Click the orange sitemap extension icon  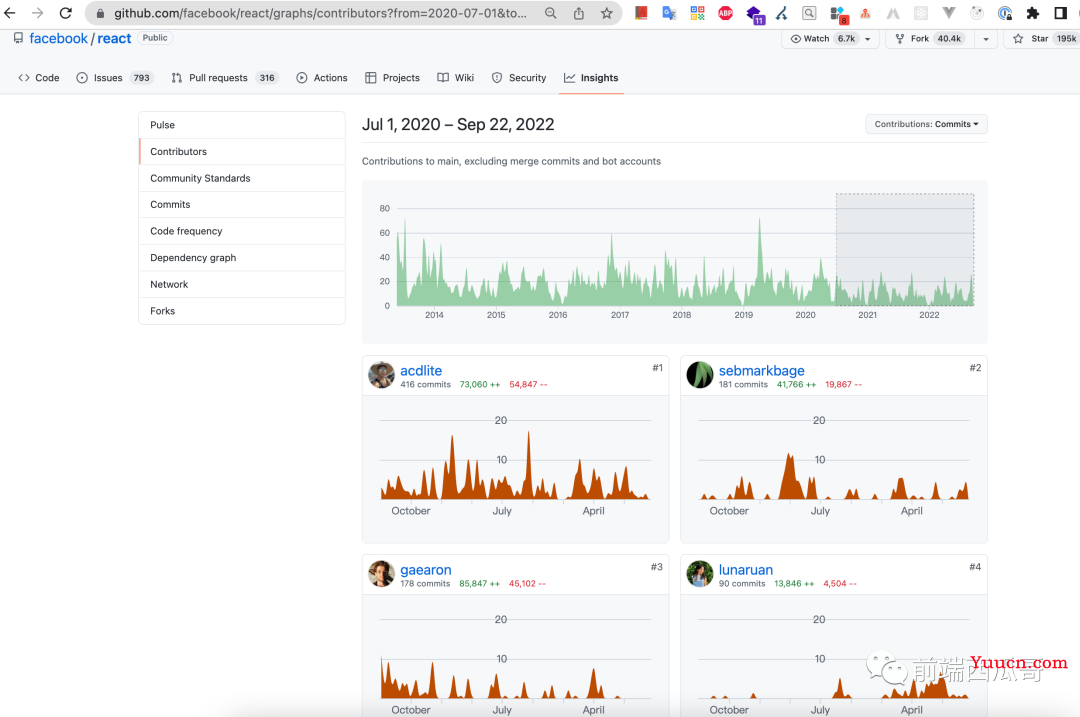[865, 13]
